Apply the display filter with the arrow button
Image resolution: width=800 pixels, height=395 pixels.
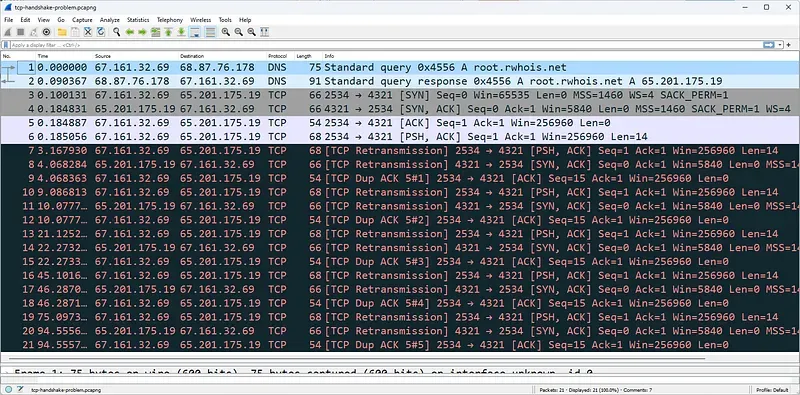coord(768,45)
